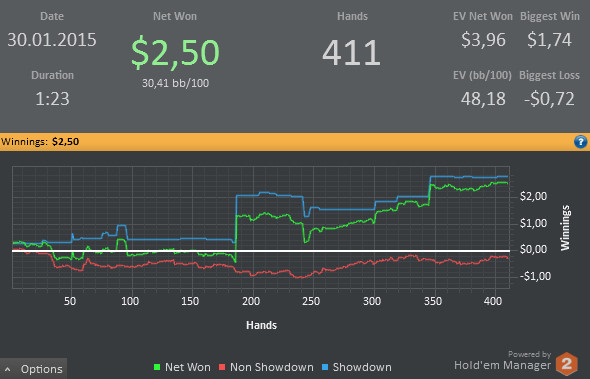The height and width of the screenshot is (379, 590).
Task: Expand the Options panel arrow
Action: coord(8,370)
